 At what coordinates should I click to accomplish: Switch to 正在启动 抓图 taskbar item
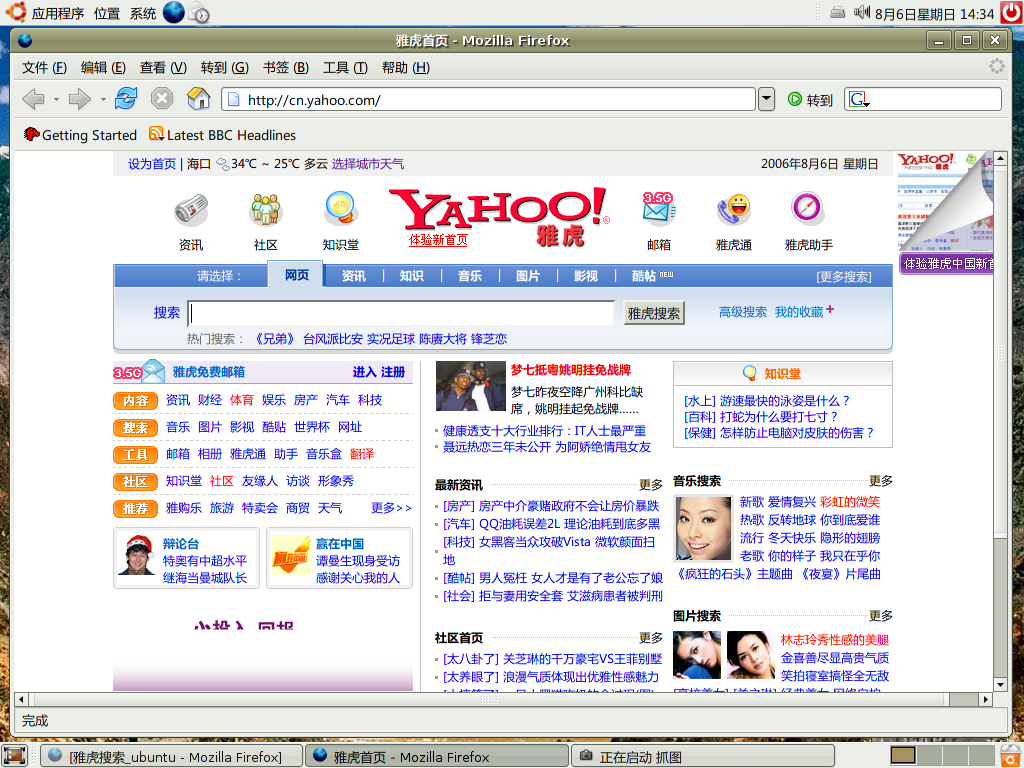703,756
